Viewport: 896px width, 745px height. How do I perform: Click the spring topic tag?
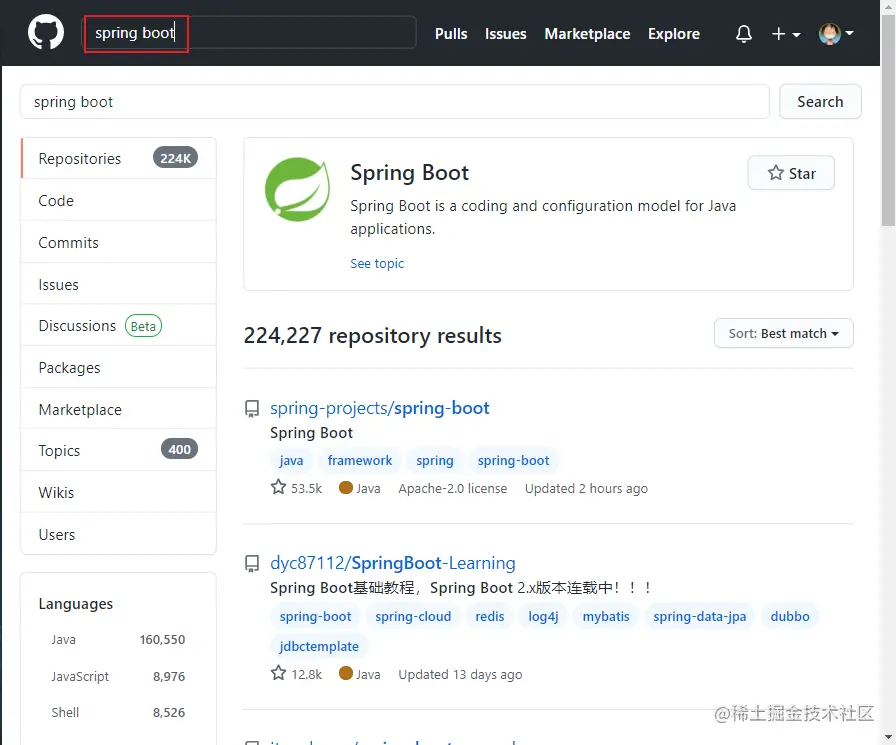tap(434, 460)
